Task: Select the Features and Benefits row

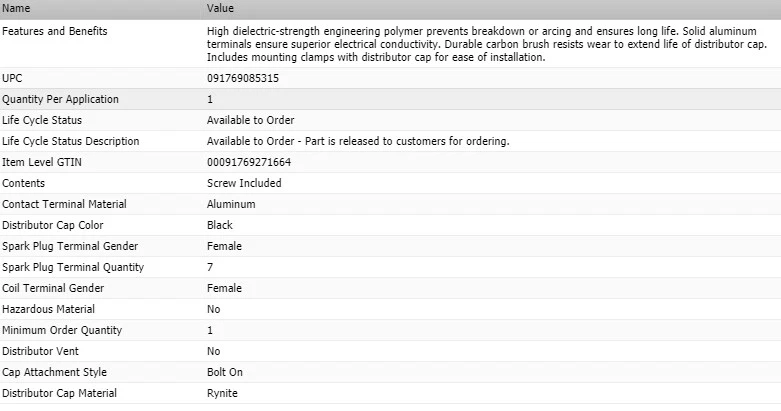Action: point(55,31)
